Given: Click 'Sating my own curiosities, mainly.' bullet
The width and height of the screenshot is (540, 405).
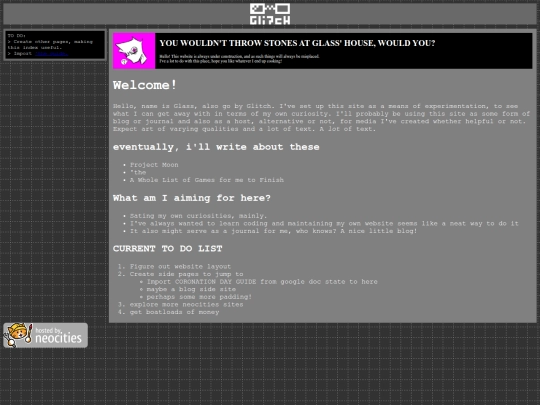Looking at the screenshot, I should pos(198,216).
